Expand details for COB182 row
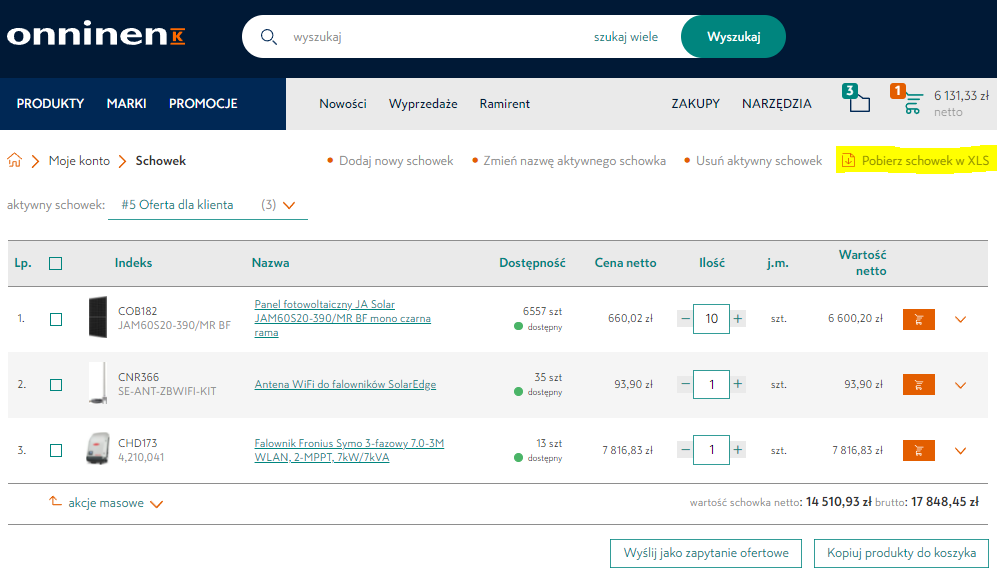Viewport: 997px width, 575px height. click(x=960, y=319)
